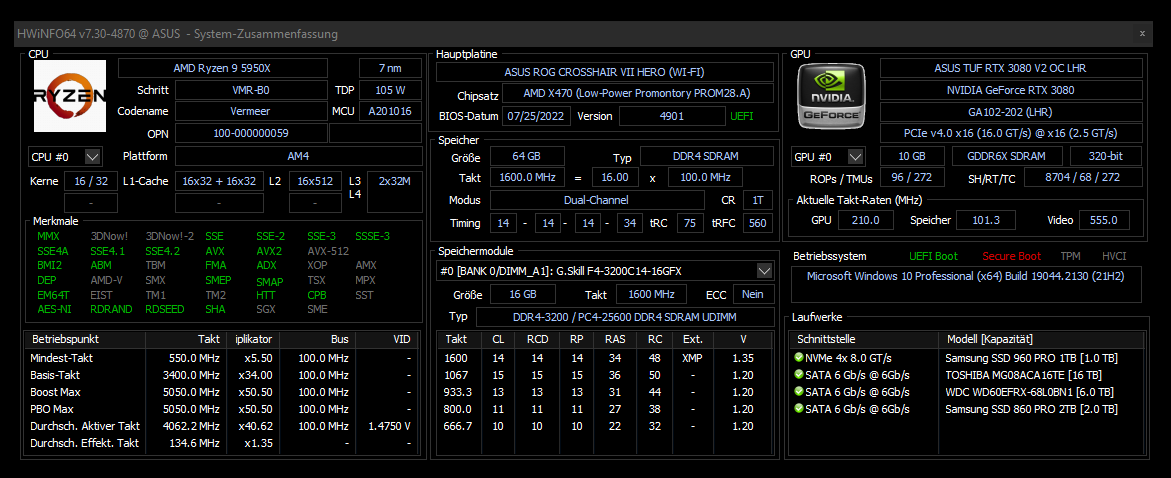
Task: Select the Basis-Takt row
Action: point(222,375)
